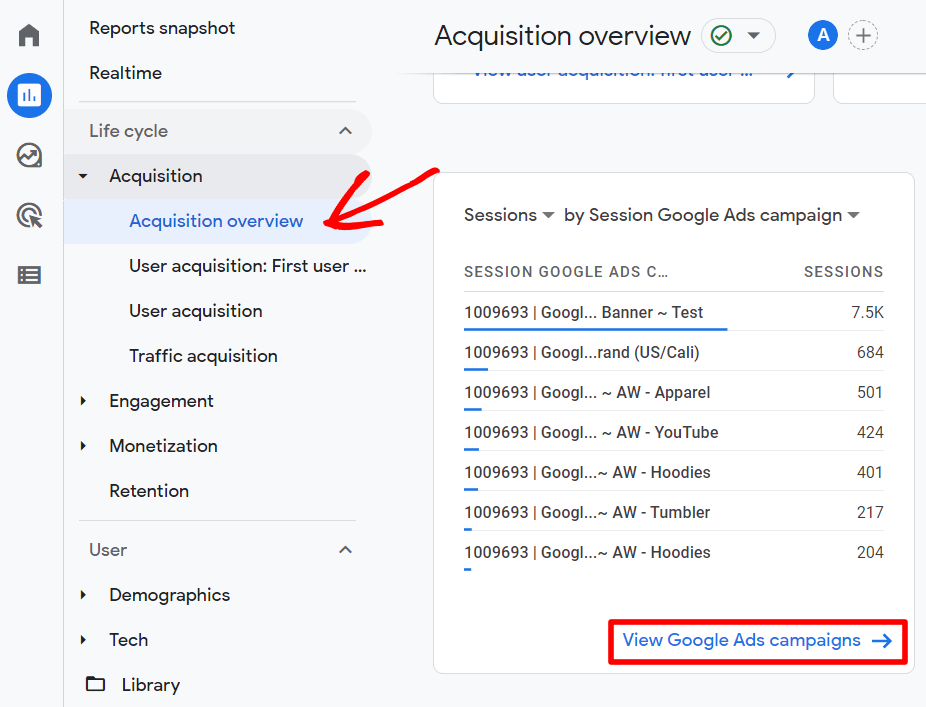The image size is (926, 707).
Task: Select the blue Reports icon
Action: [x=28, y=95]
